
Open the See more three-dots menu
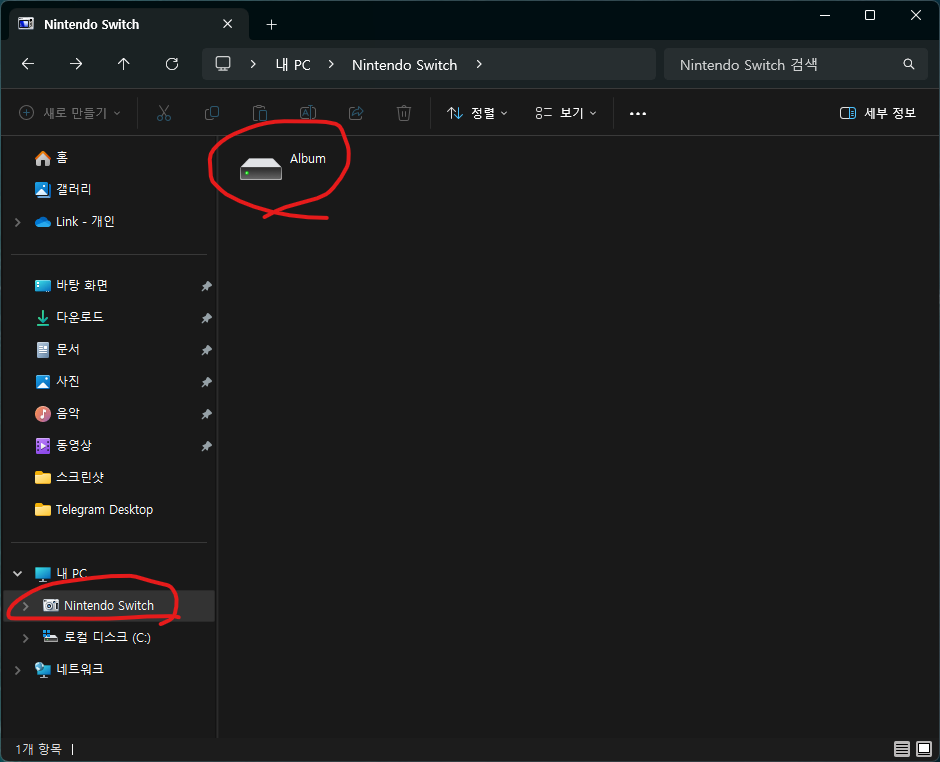pyautogui.click(x=638, y=113)
